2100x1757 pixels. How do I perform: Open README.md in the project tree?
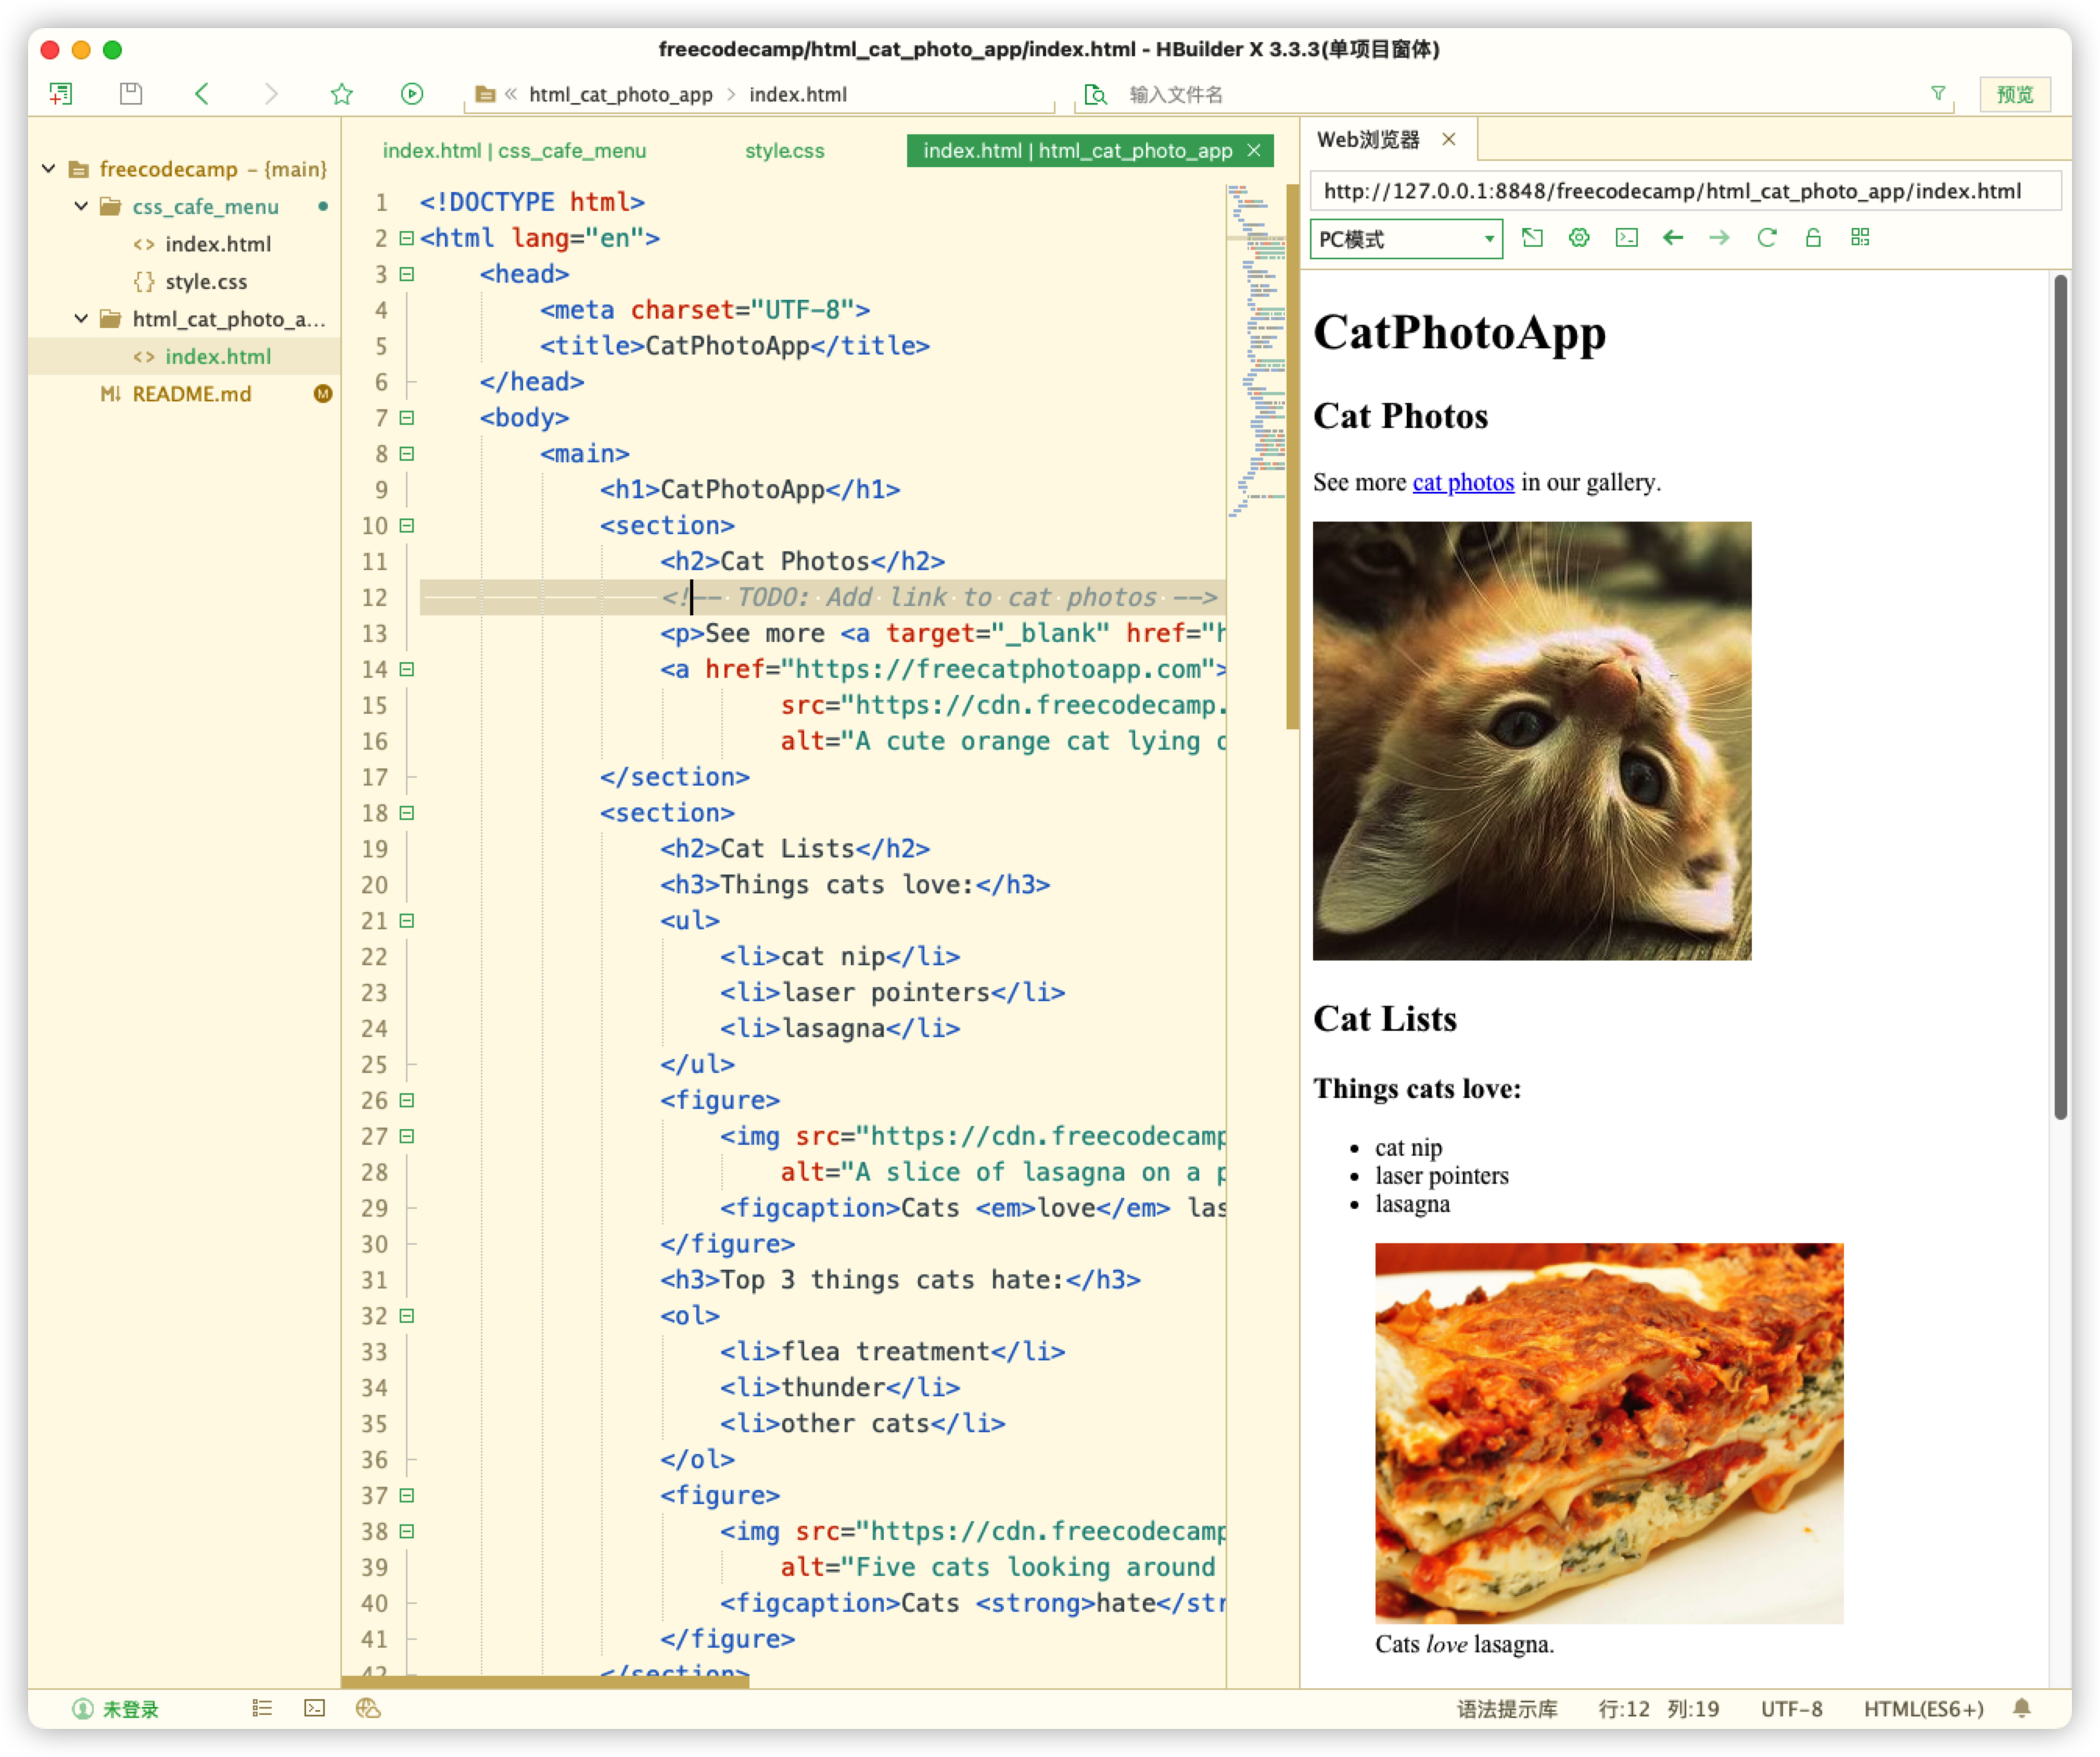[x=192, y=394]
